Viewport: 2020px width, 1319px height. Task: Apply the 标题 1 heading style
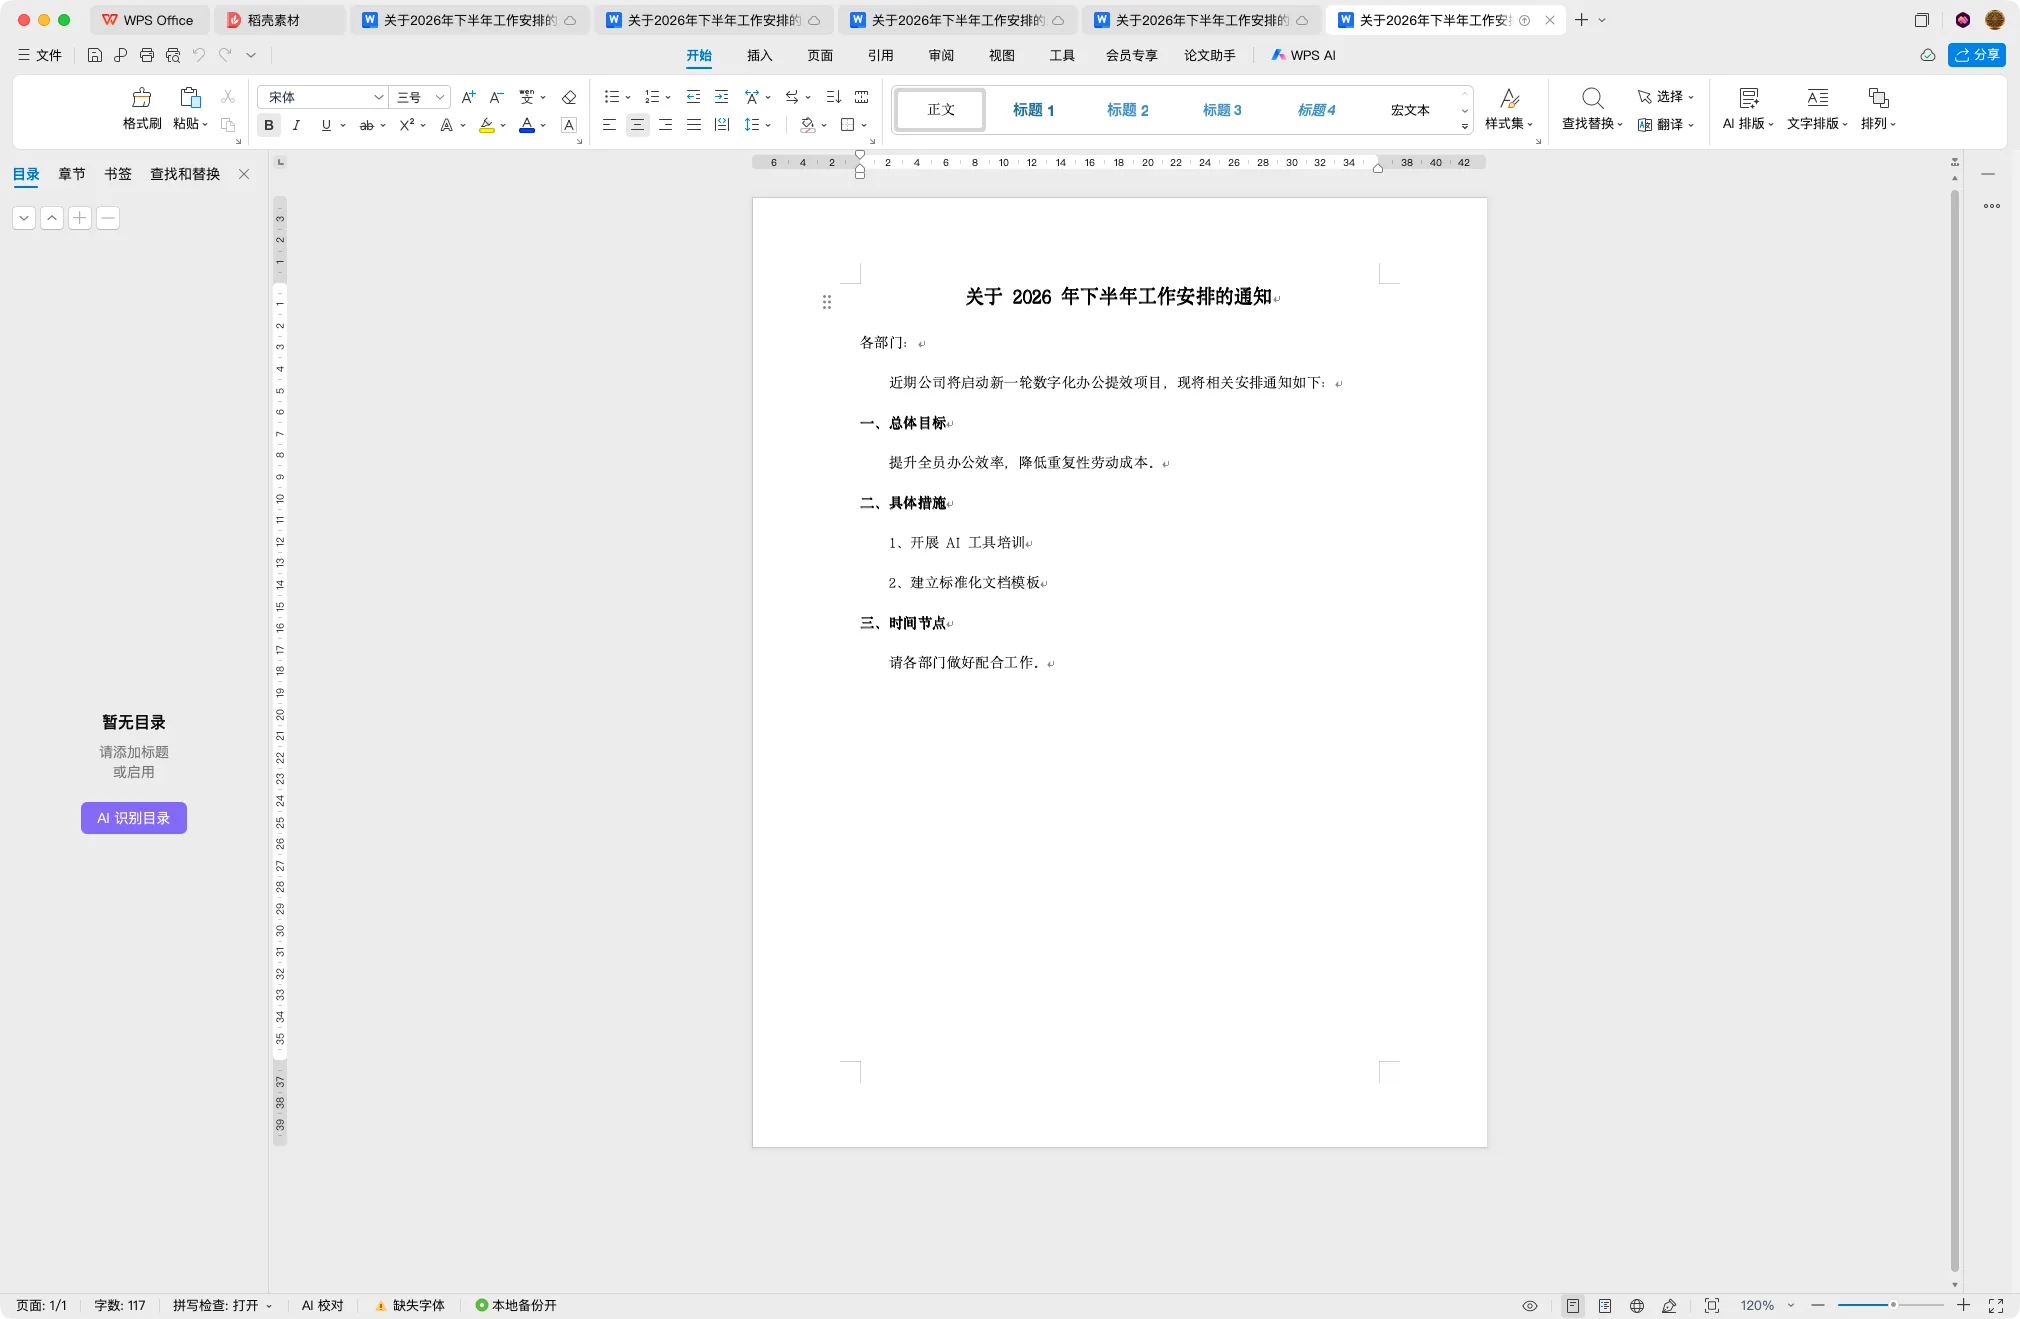tap(1033, 110)
